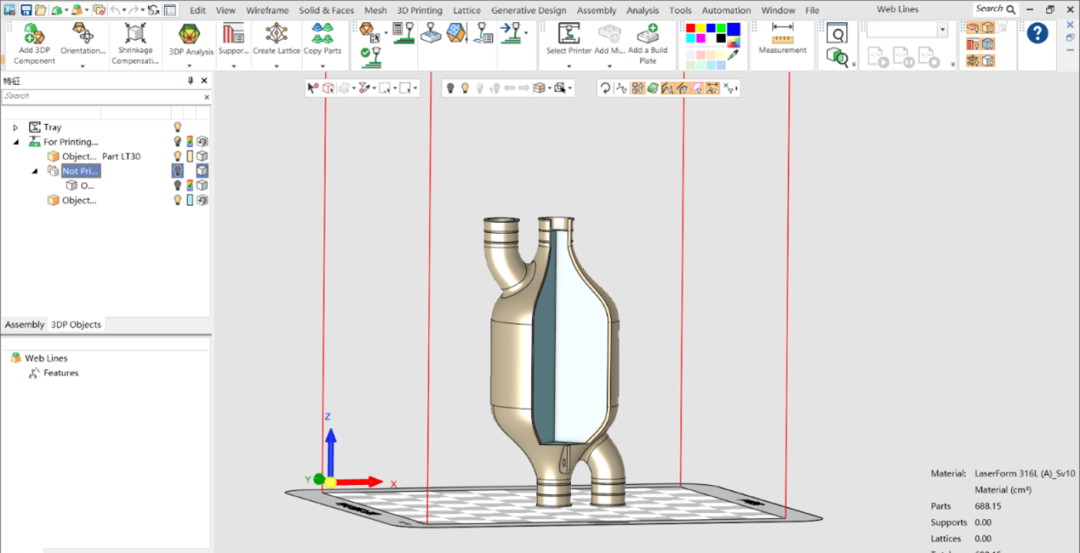Click the calculator build estimate icon
This screenshot has width=1080, height=553.
[404, 32]
